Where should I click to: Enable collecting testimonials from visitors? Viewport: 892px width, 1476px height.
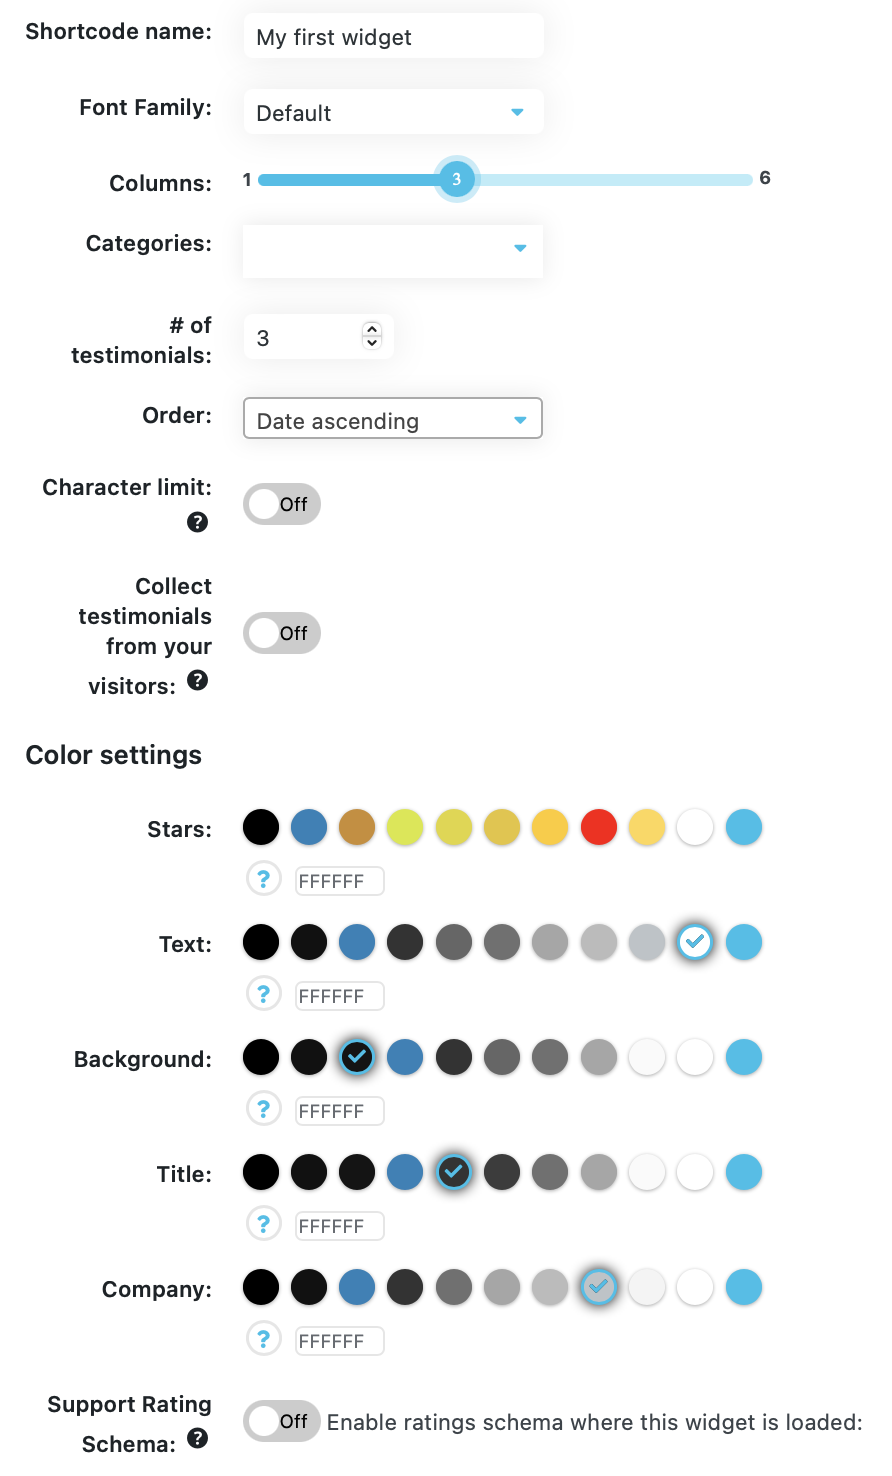pos(282,633)
